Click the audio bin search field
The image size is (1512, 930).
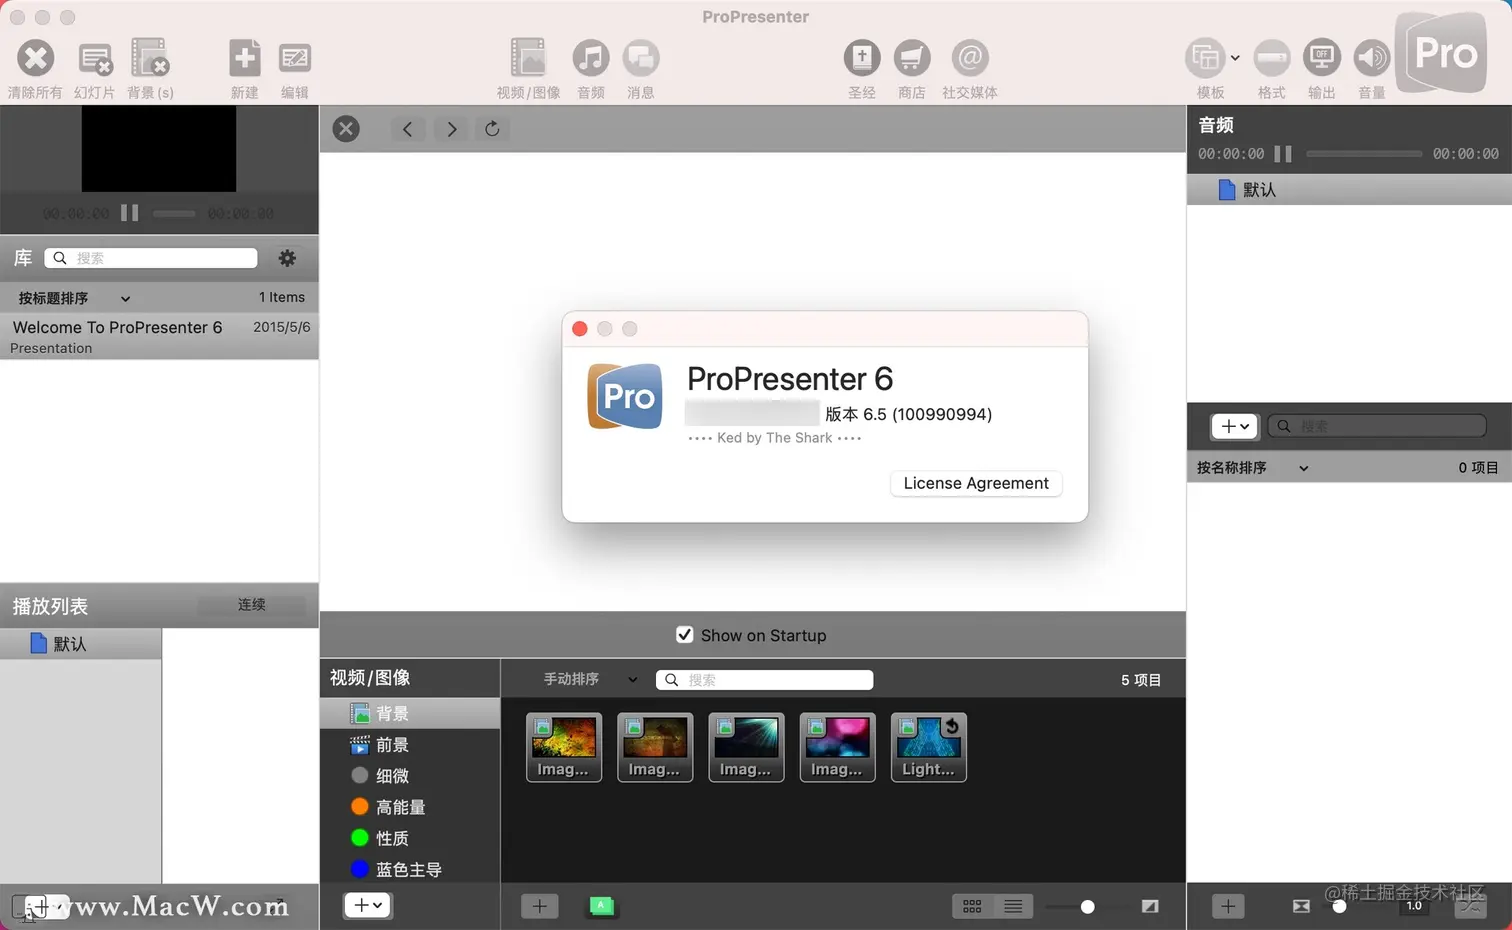click(1377, 426)
